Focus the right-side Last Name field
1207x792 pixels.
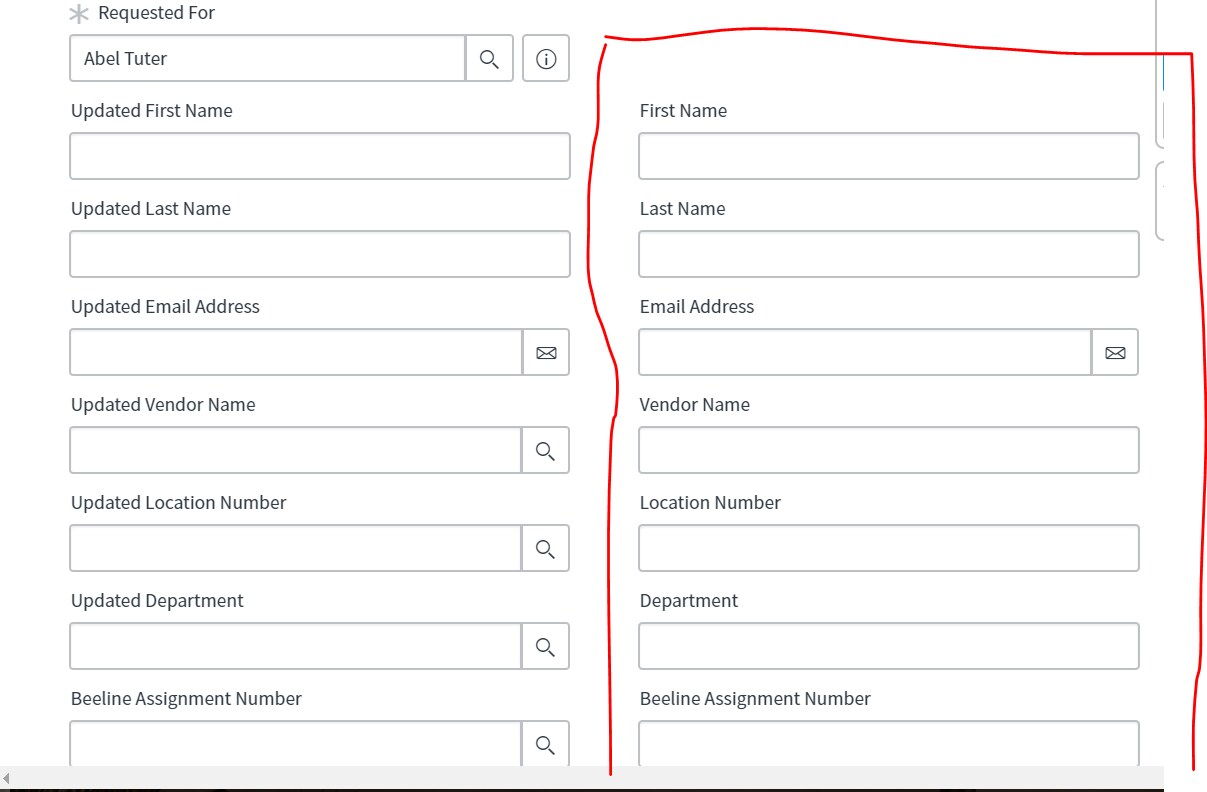pyautogui.click(x=888, y=255)
